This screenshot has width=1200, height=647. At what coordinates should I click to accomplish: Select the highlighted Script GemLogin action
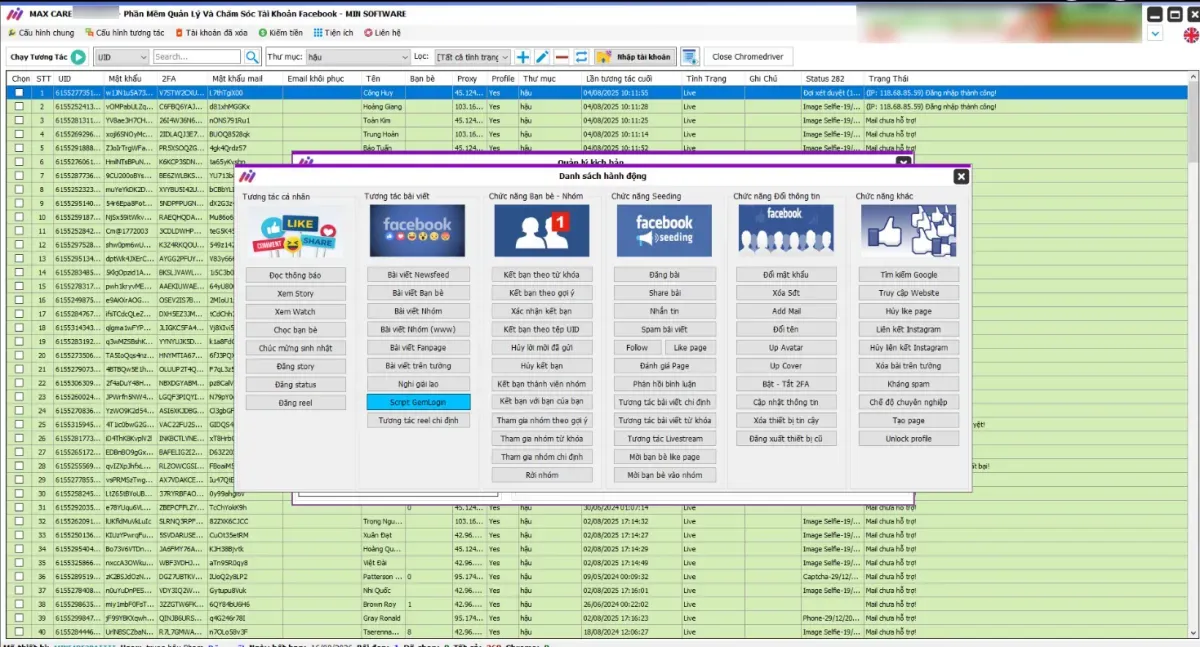418,402
